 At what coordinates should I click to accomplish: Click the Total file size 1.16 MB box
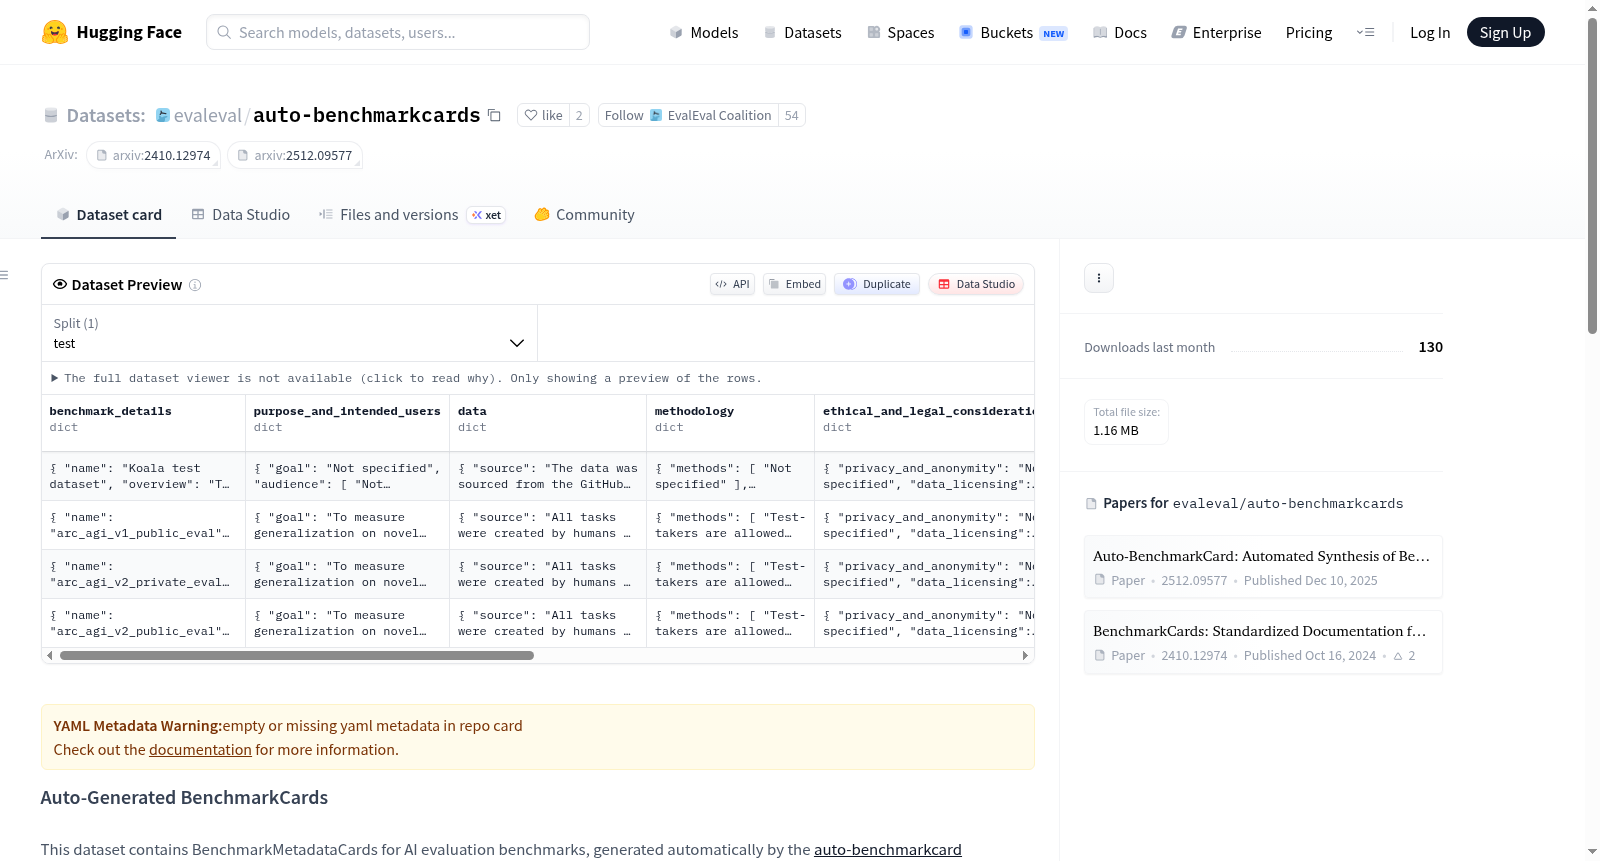(x=1127, y=422)
